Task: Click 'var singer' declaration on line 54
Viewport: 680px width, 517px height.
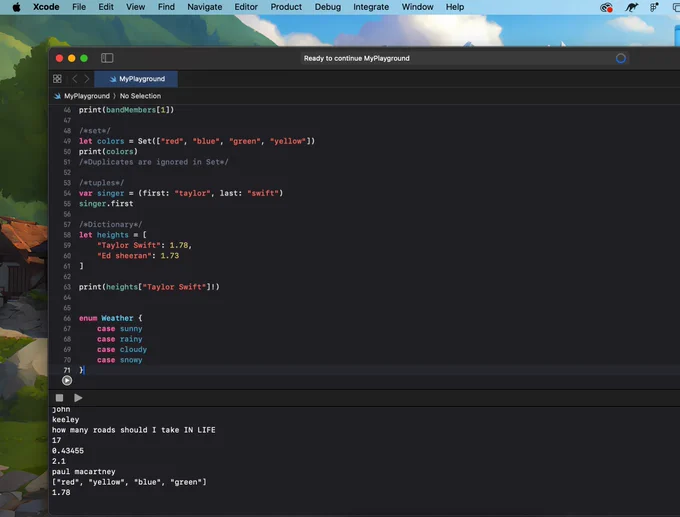Action: click(181, 193)
